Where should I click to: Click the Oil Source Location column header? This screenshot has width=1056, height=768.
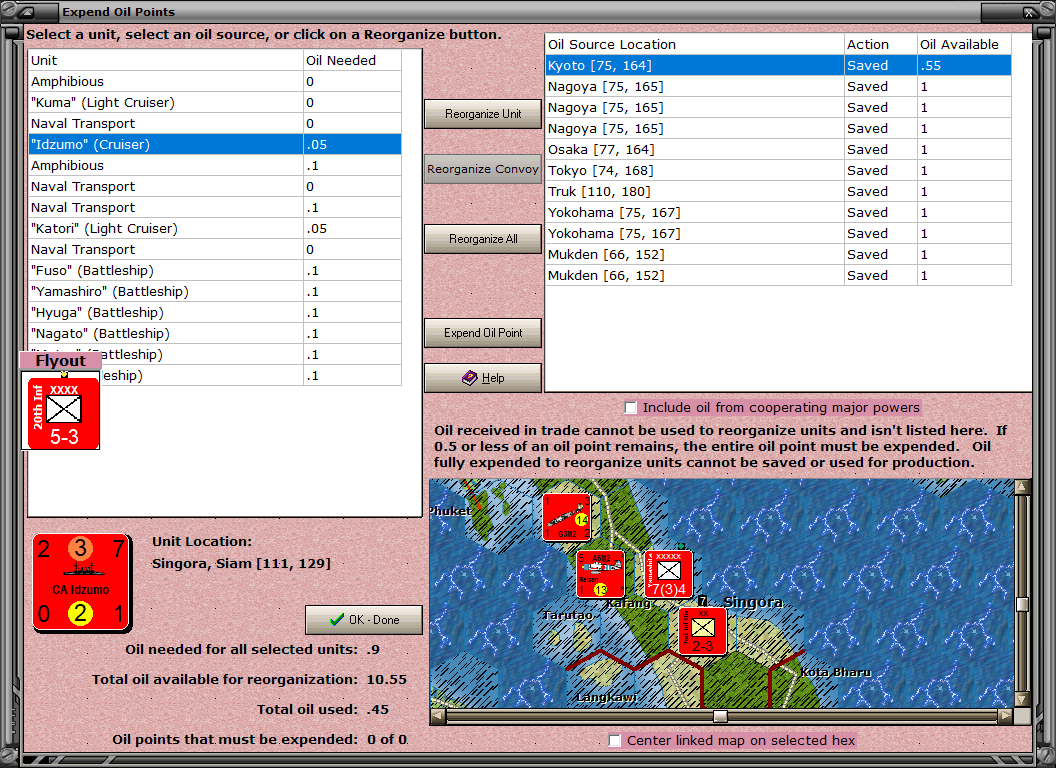[x=694, y=44]
